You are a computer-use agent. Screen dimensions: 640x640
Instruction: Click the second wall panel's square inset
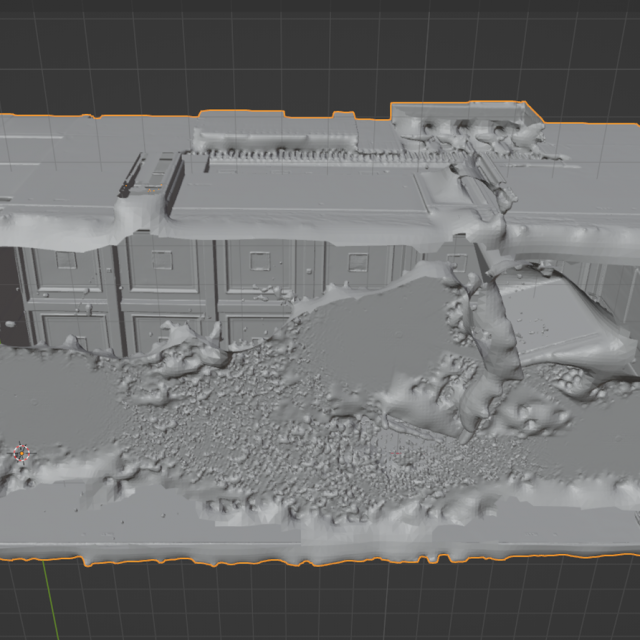162,261
